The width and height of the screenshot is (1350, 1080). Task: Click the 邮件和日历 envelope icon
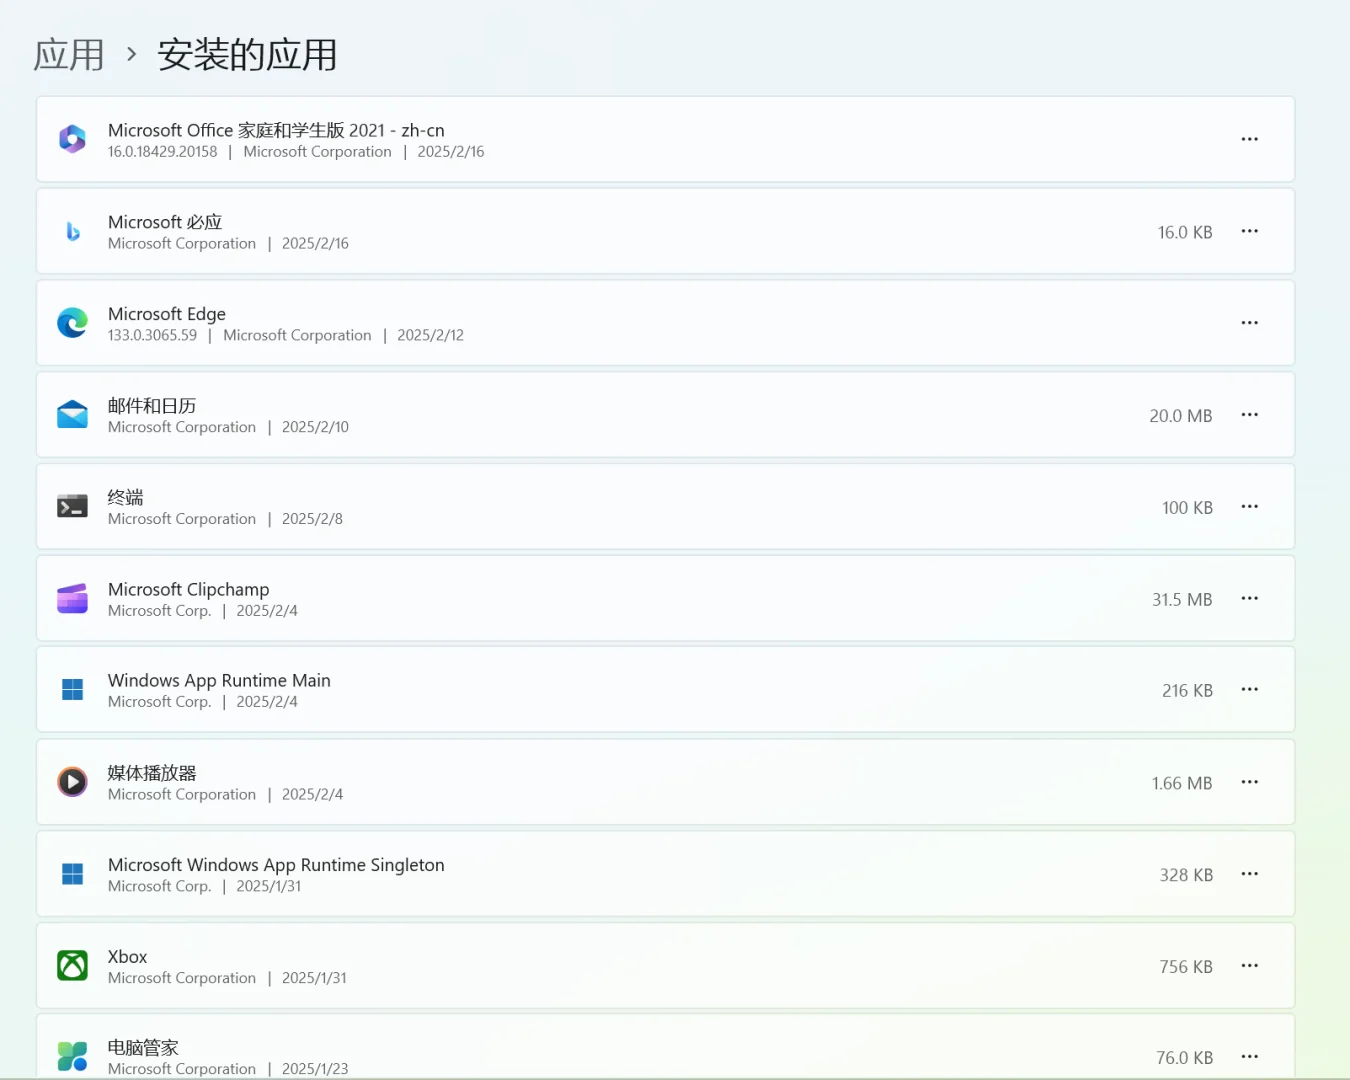tap(72, 414)
